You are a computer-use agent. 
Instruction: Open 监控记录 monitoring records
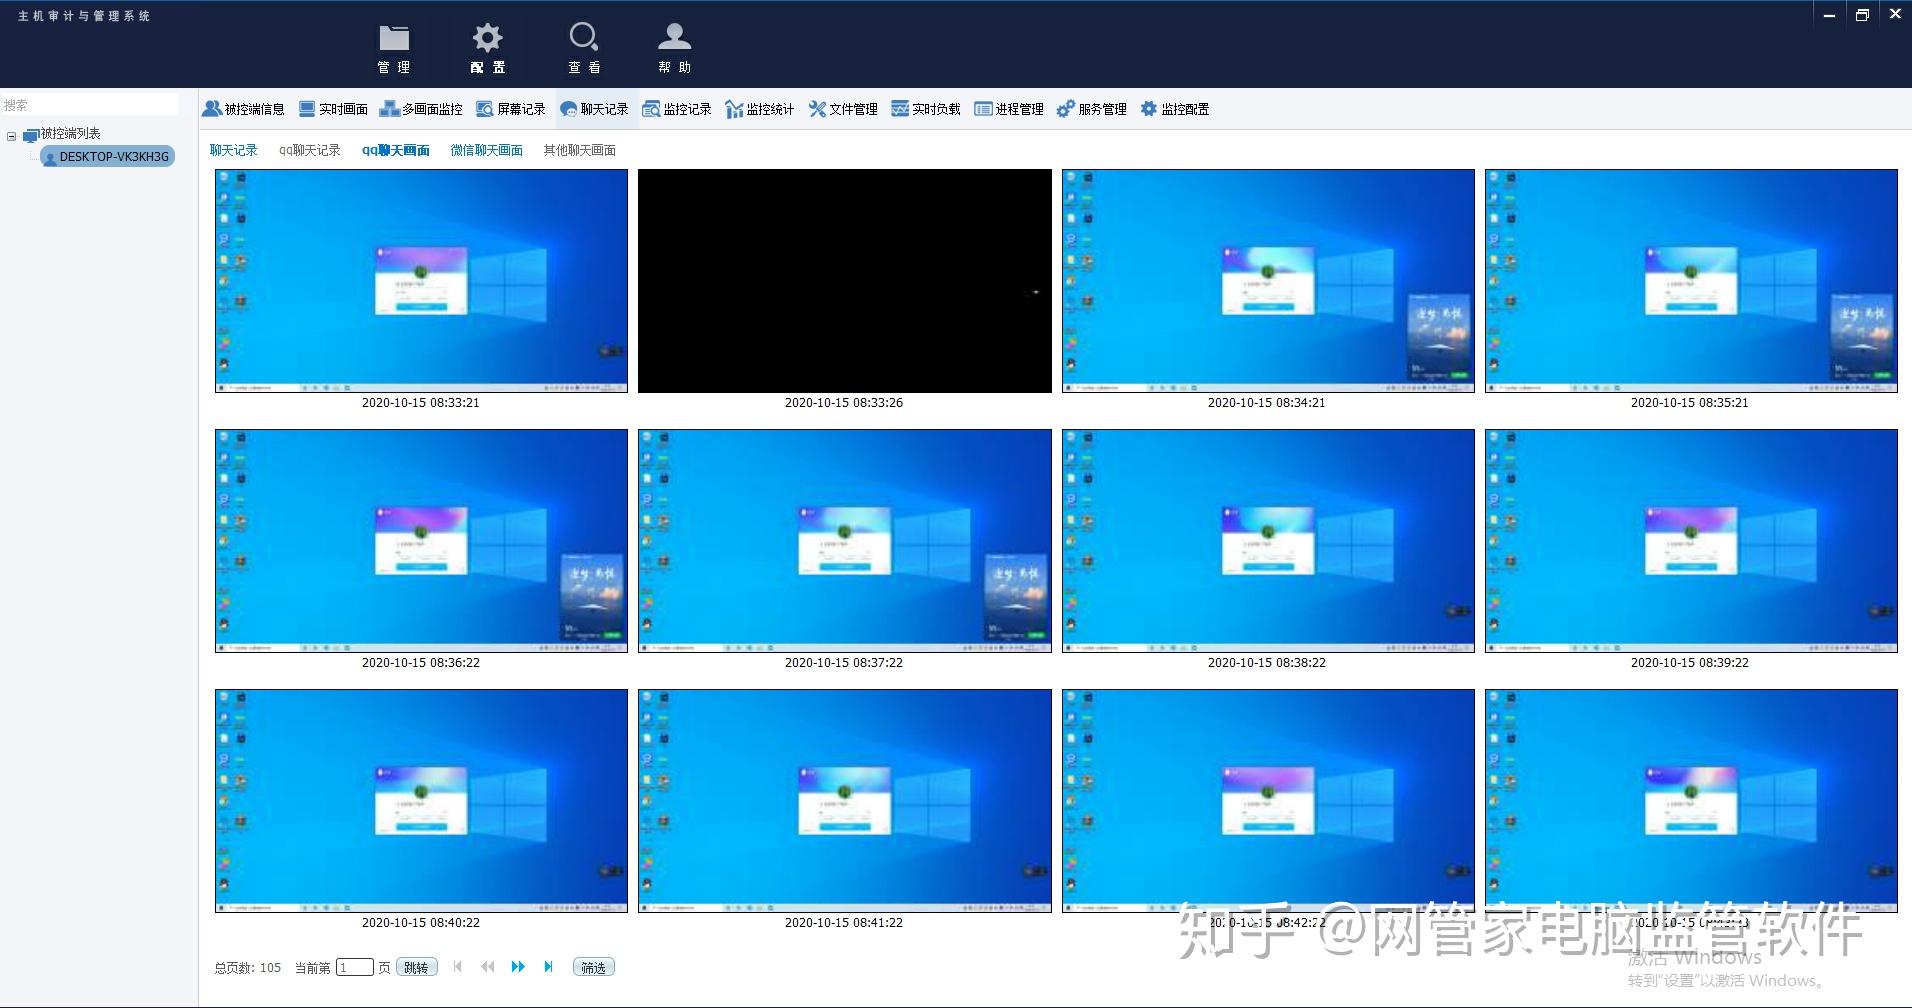677,109
